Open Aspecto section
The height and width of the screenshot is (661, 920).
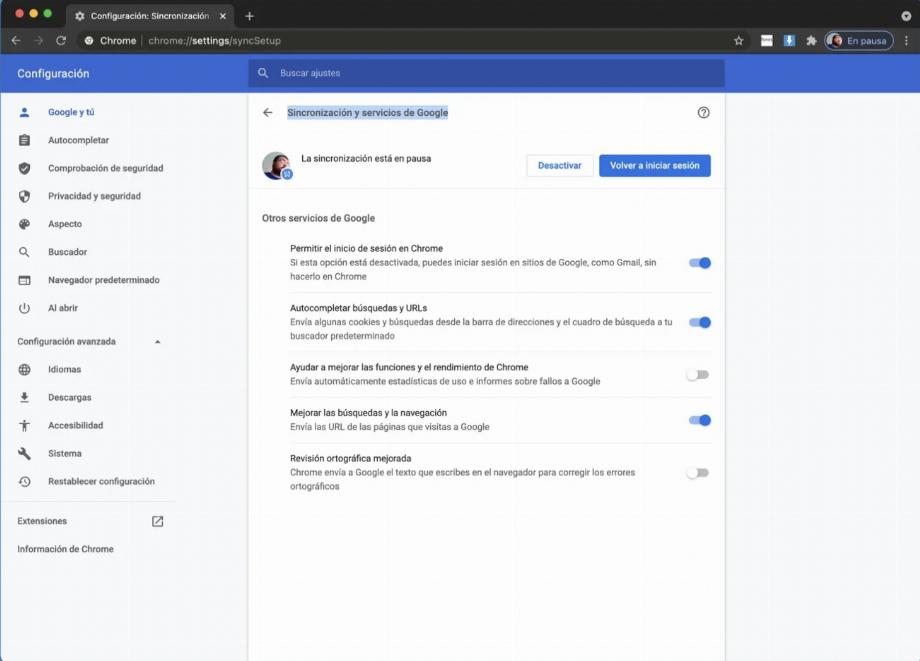point(65,224)
